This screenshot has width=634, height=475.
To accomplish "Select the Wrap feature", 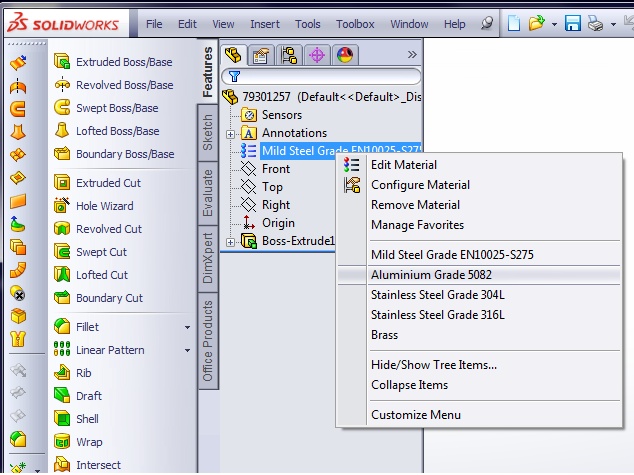I will [x=78, y=442].
